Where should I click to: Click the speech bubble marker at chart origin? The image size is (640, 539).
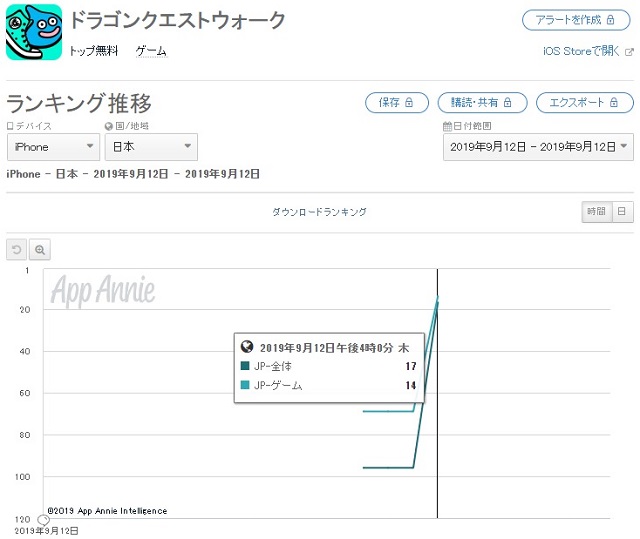pyautogui.click(x=43, y=519)
